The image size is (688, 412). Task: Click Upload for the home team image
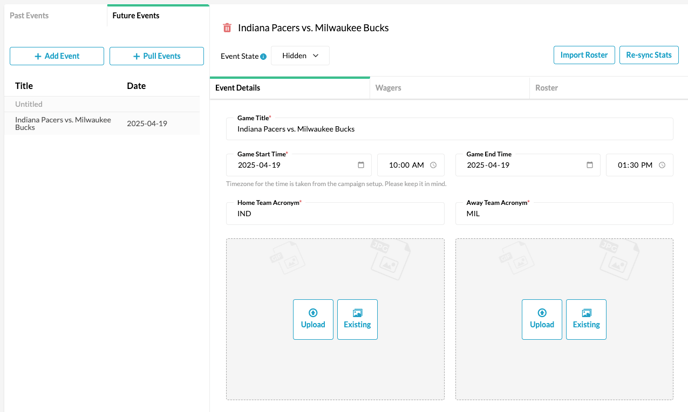(x=313, y=319)
